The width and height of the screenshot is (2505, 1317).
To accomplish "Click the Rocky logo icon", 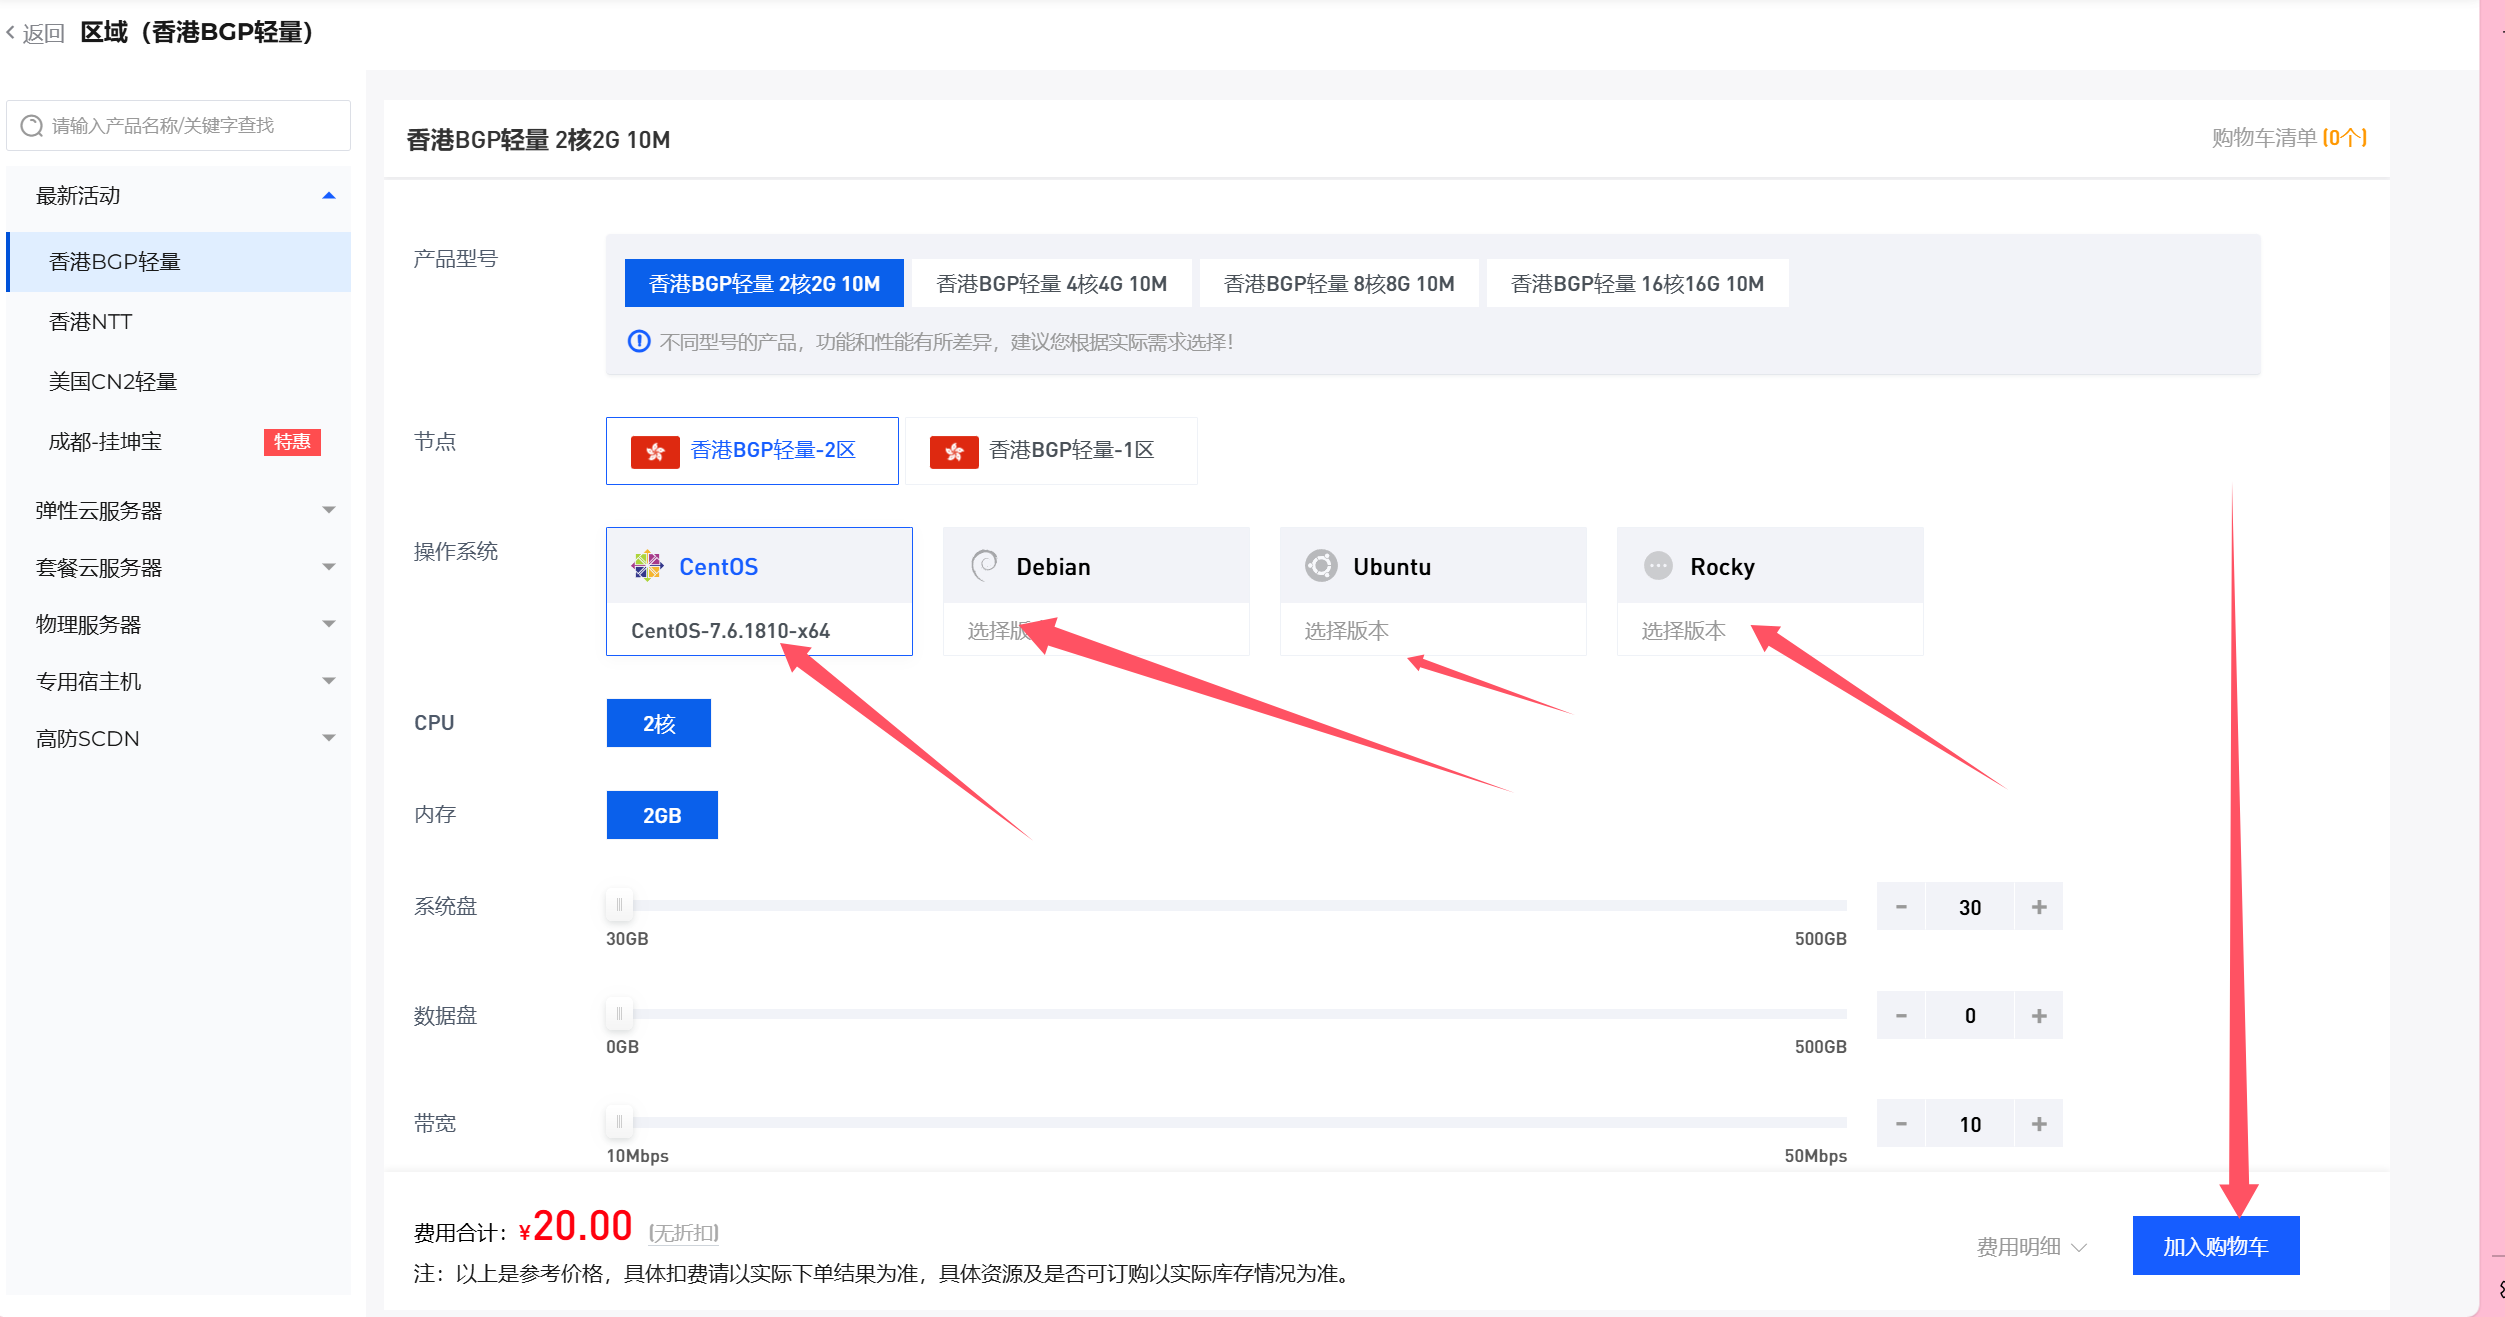I will 1658,566.
